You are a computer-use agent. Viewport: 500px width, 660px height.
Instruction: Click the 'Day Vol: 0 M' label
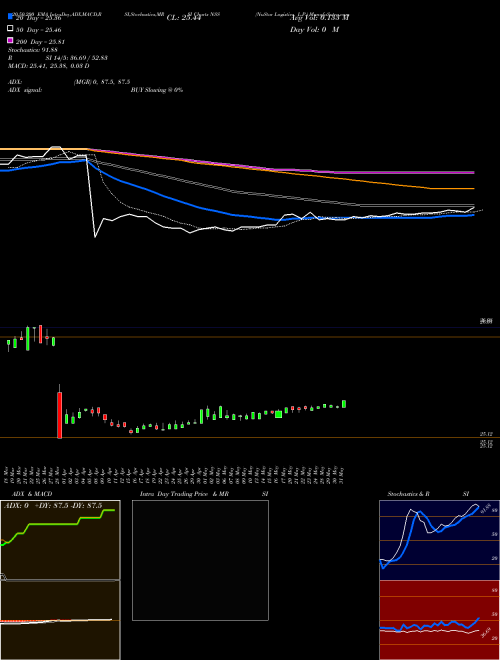pos(314,29)
